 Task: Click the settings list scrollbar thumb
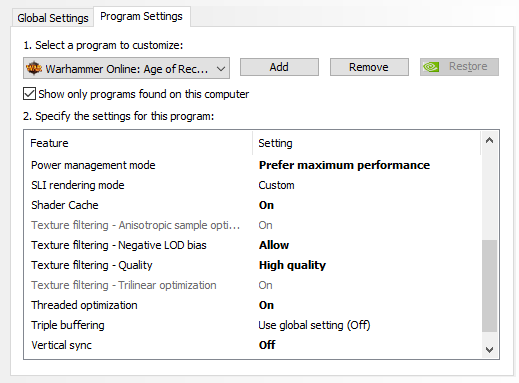point(489,286)
